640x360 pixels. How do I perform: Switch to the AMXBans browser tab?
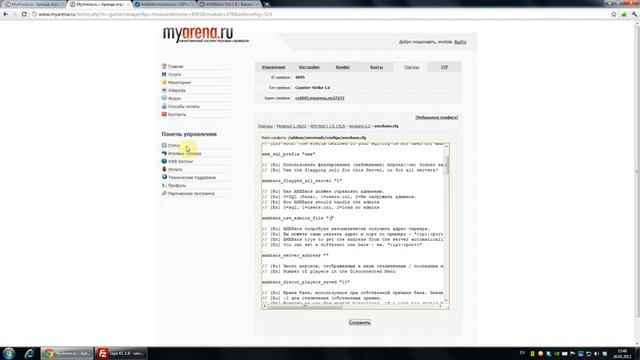click(x=230, y=4)
